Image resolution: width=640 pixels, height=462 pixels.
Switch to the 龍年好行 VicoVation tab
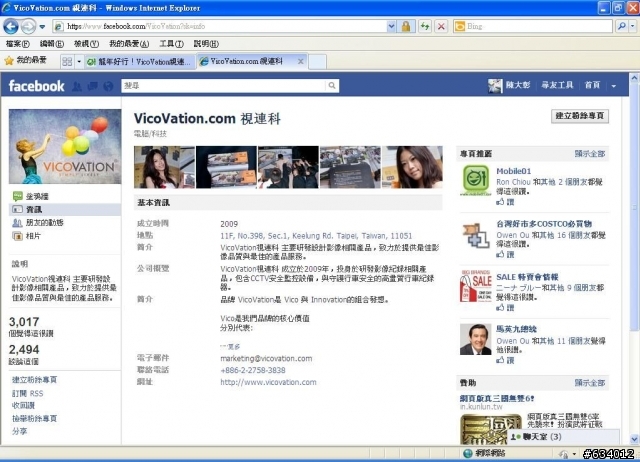[x=139, y=62]
